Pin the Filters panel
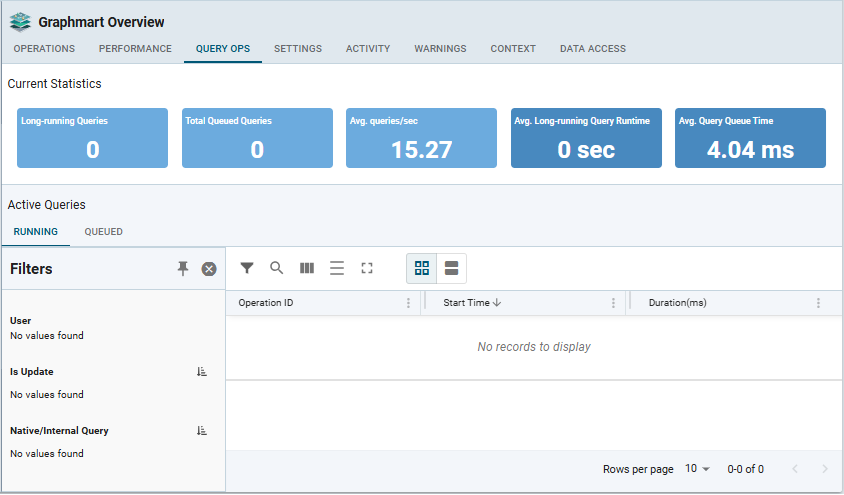This screenshot has height=495, width=844. [183, 268]
